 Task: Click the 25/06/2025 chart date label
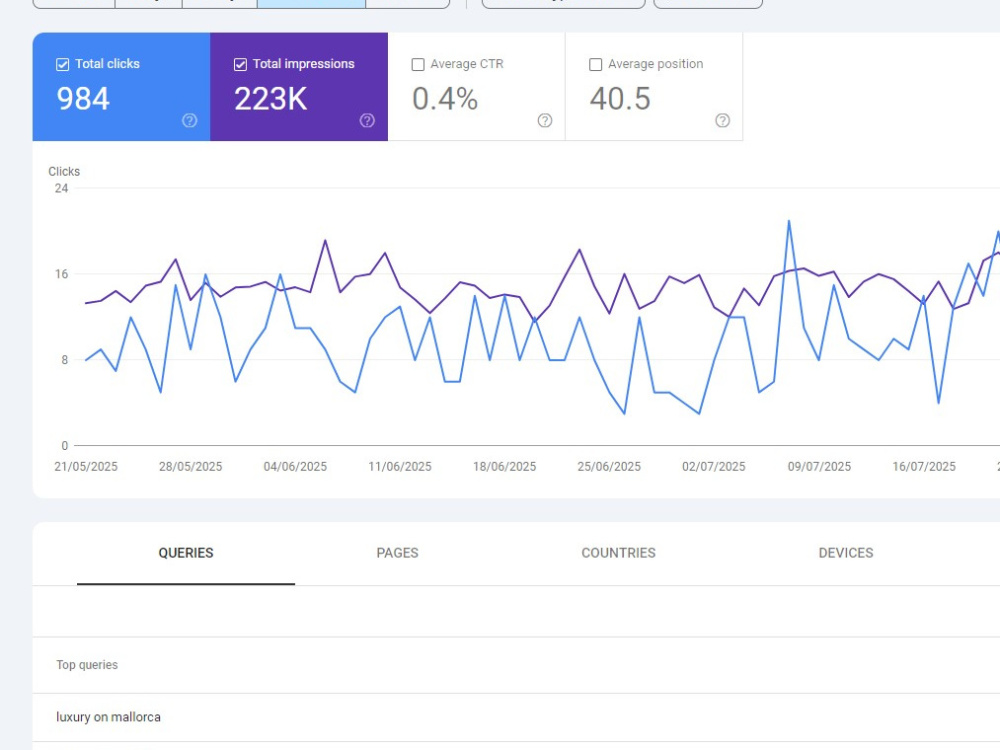coord(609,466)
